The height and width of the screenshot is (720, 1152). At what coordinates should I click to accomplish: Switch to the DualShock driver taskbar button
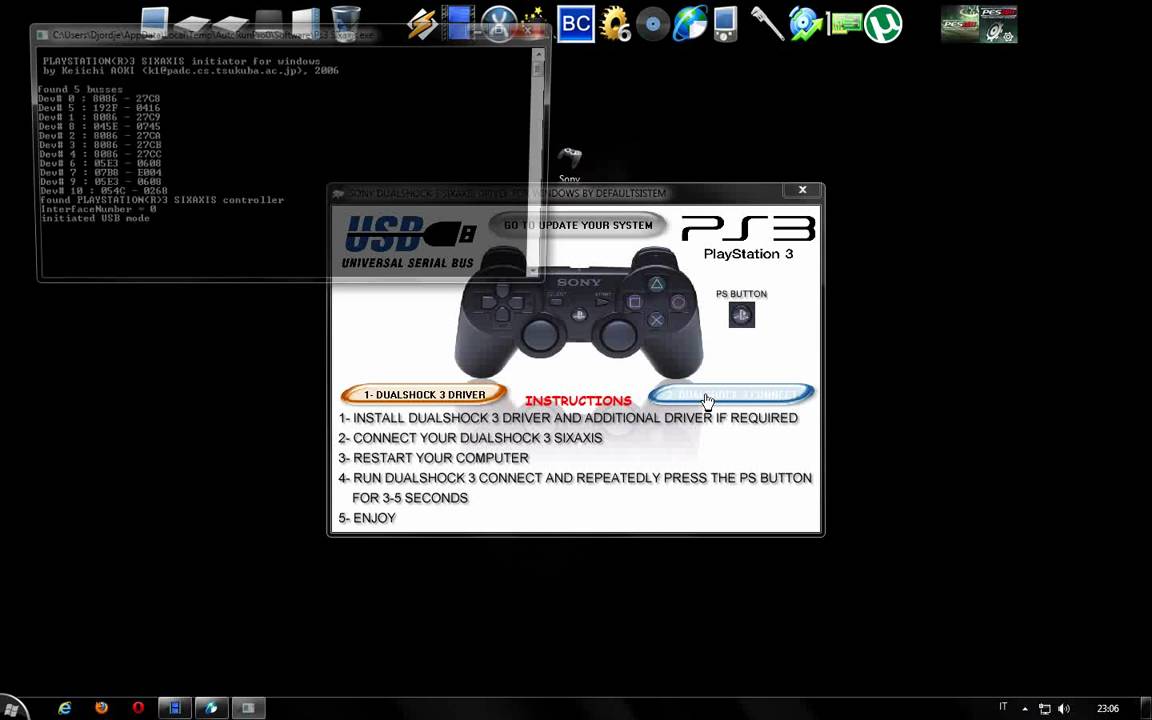[x=212, y=708]
